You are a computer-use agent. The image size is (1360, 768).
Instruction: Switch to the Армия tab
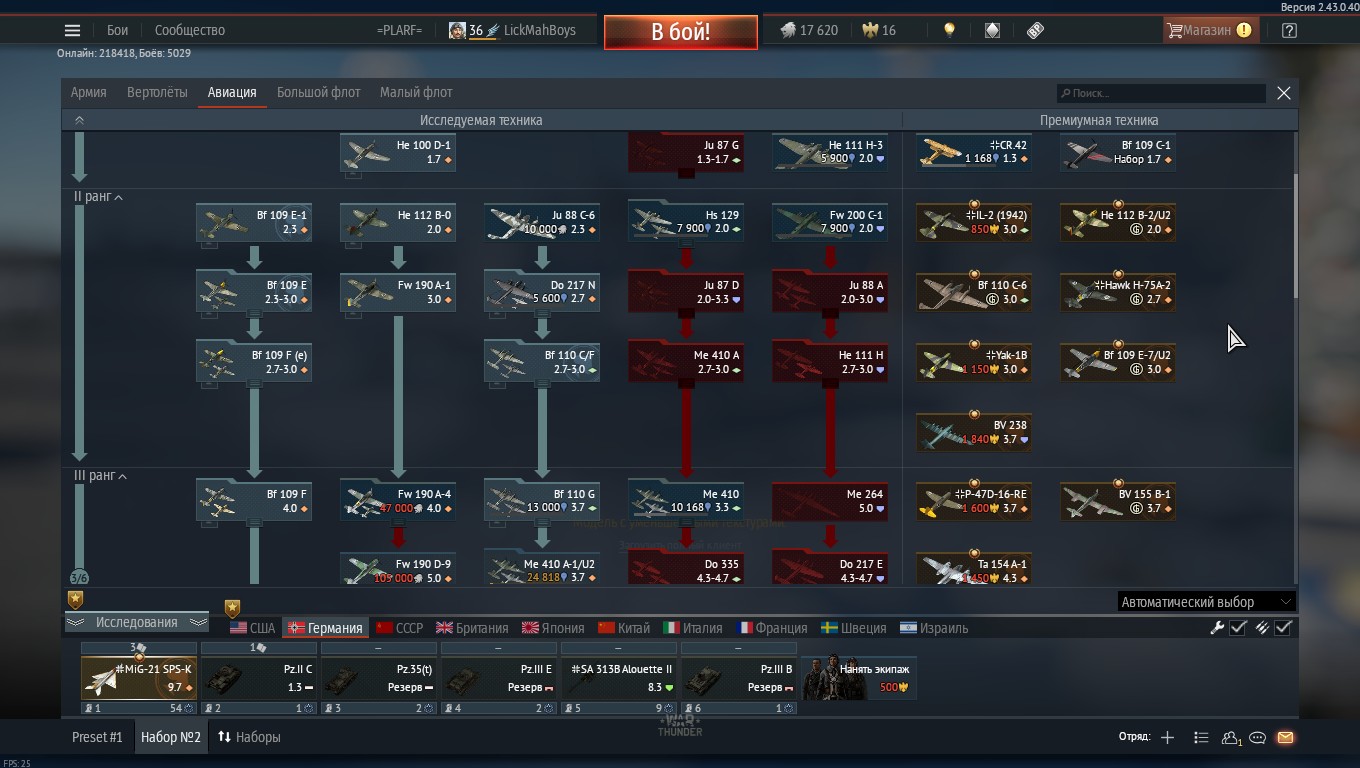(x=89, y=92)
